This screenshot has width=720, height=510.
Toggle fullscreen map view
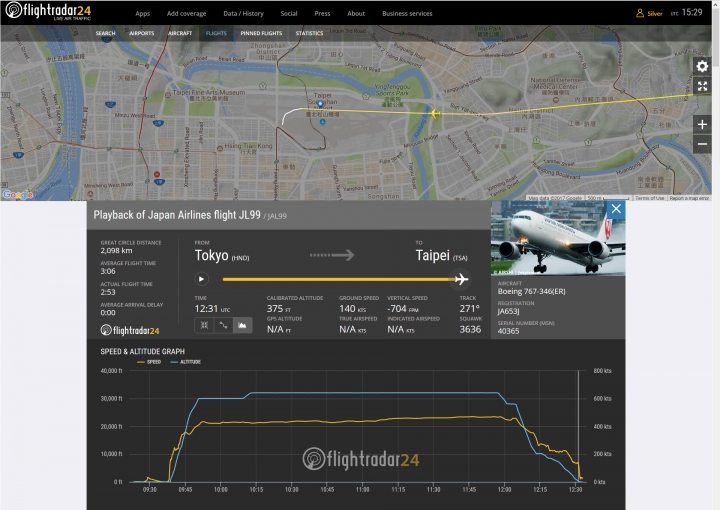702,86
